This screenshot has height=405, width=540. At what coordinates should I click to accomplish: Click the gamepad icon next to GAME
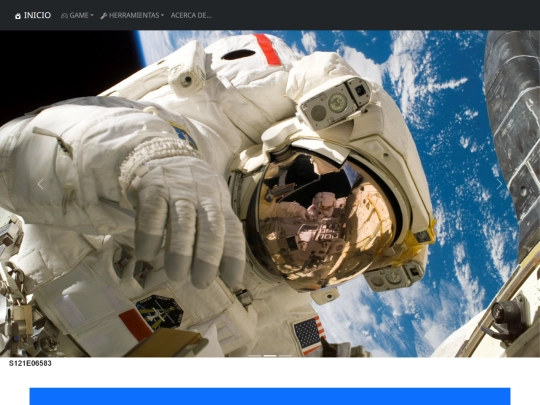tap(64, 15)
